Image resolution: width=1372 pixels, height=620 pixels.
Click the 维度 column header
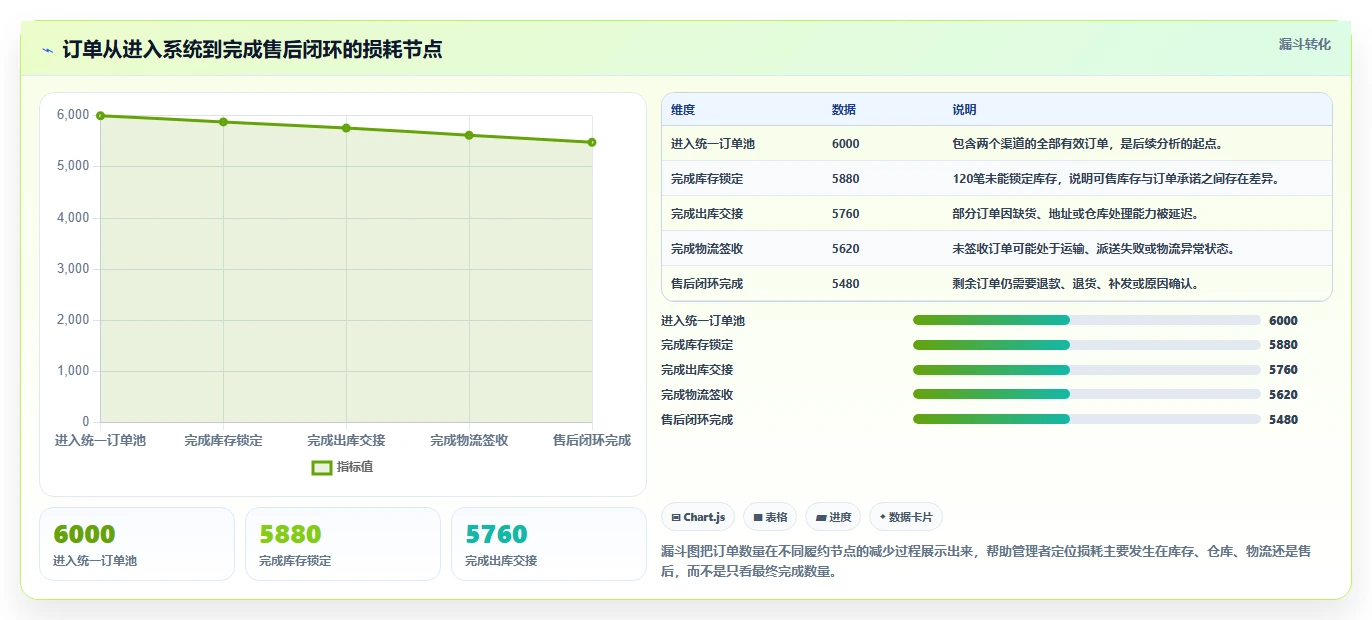coord(683,110)
